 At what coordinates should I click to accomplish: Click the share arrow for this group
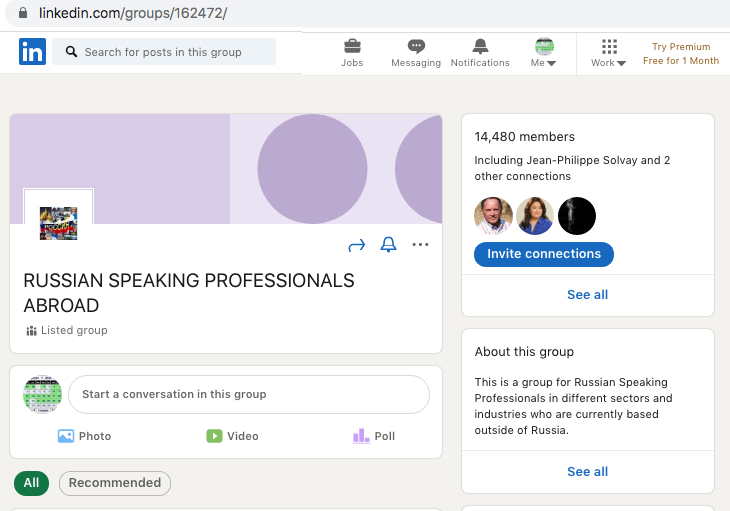357,245
